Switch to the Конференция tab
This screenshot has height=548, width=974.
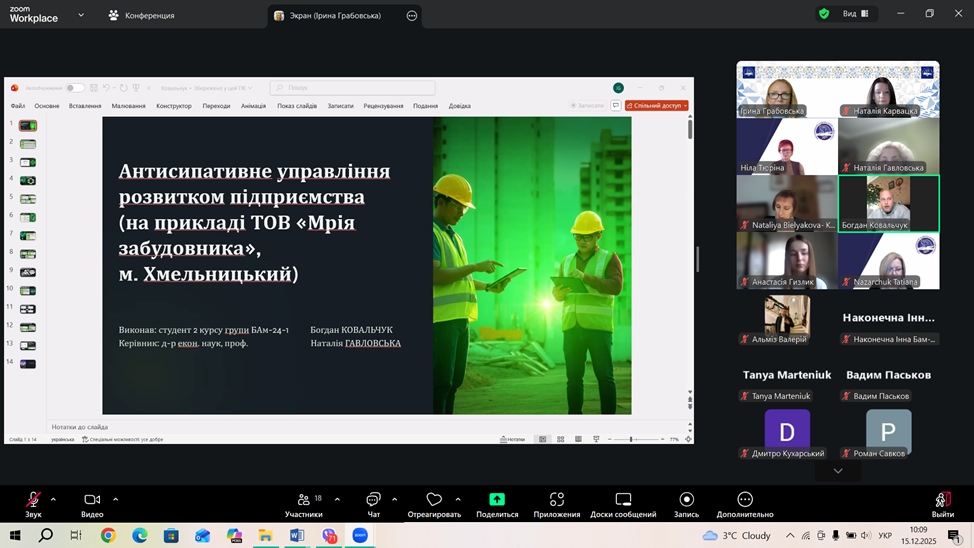142,16
